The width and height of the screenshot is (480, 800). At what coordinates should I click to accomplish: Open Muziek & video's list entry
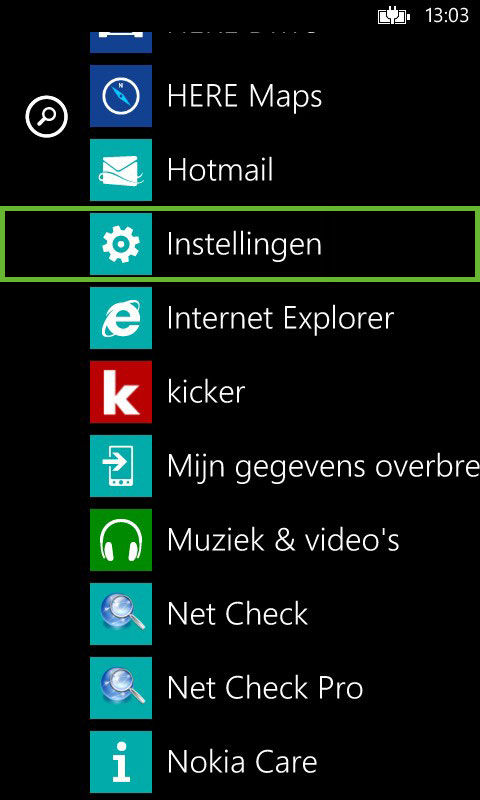pos(283,540)
